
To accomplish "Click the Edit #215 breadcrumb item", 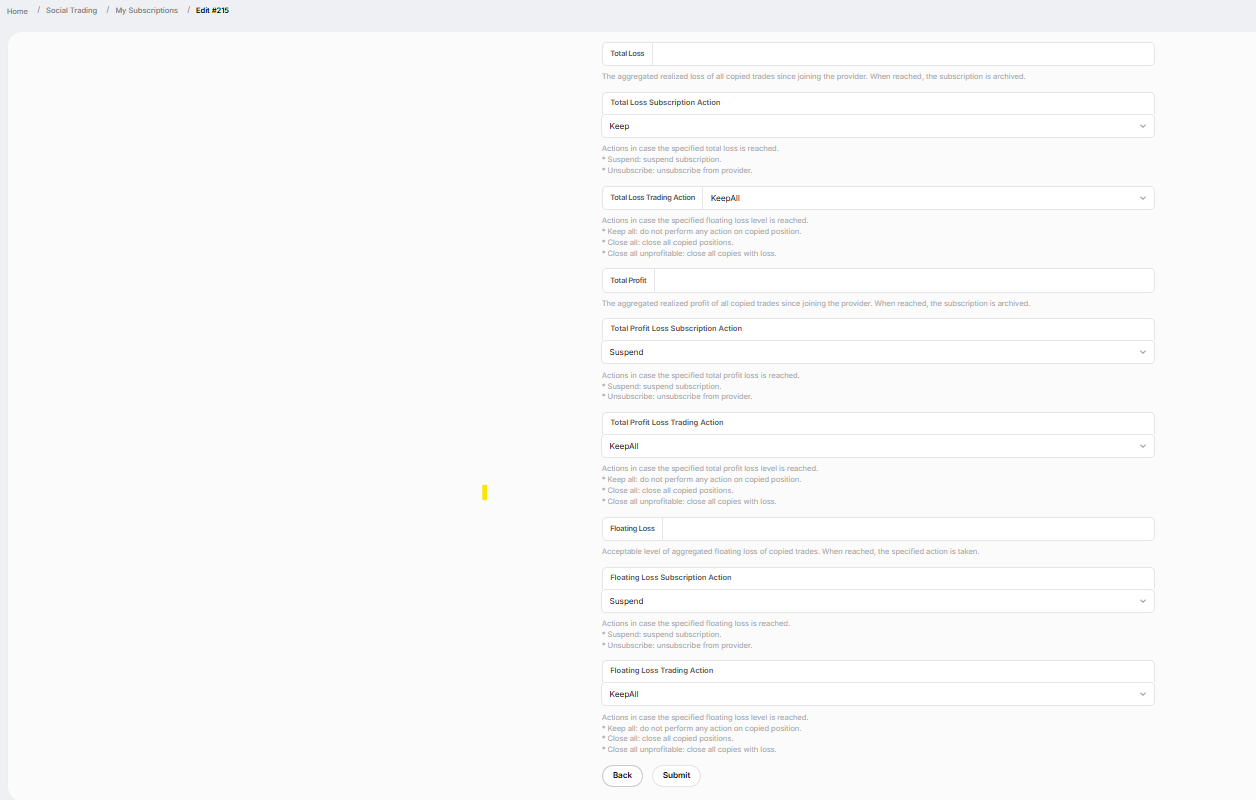I will pyautogui.click(x=212, y=11).
